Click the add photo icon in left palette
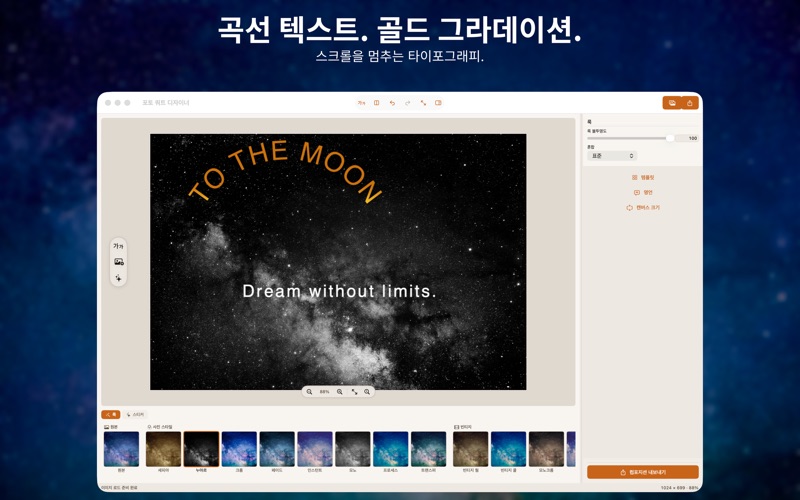 click(x=118, y=262)
